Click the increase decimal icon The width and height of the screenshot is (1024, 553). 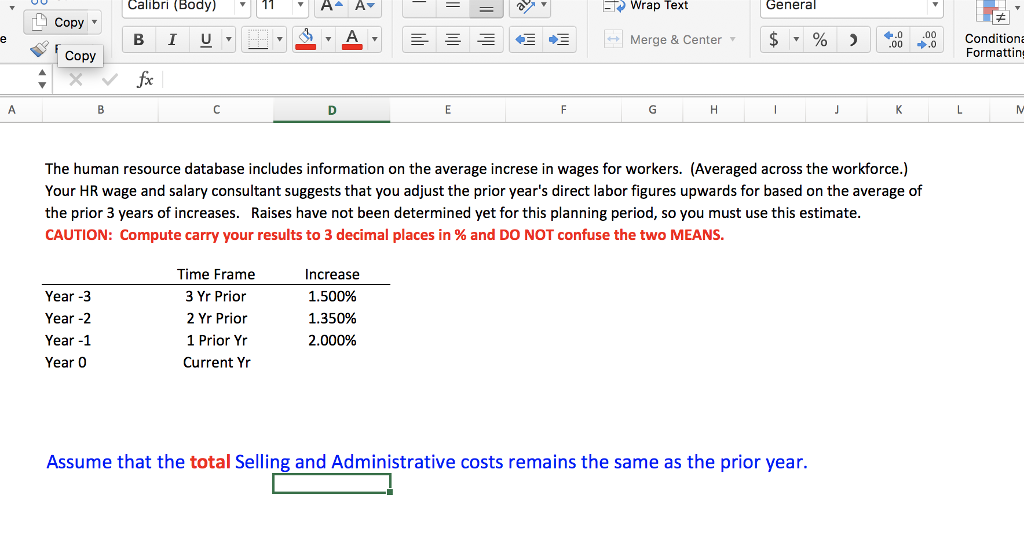click(x=895, y=40)
